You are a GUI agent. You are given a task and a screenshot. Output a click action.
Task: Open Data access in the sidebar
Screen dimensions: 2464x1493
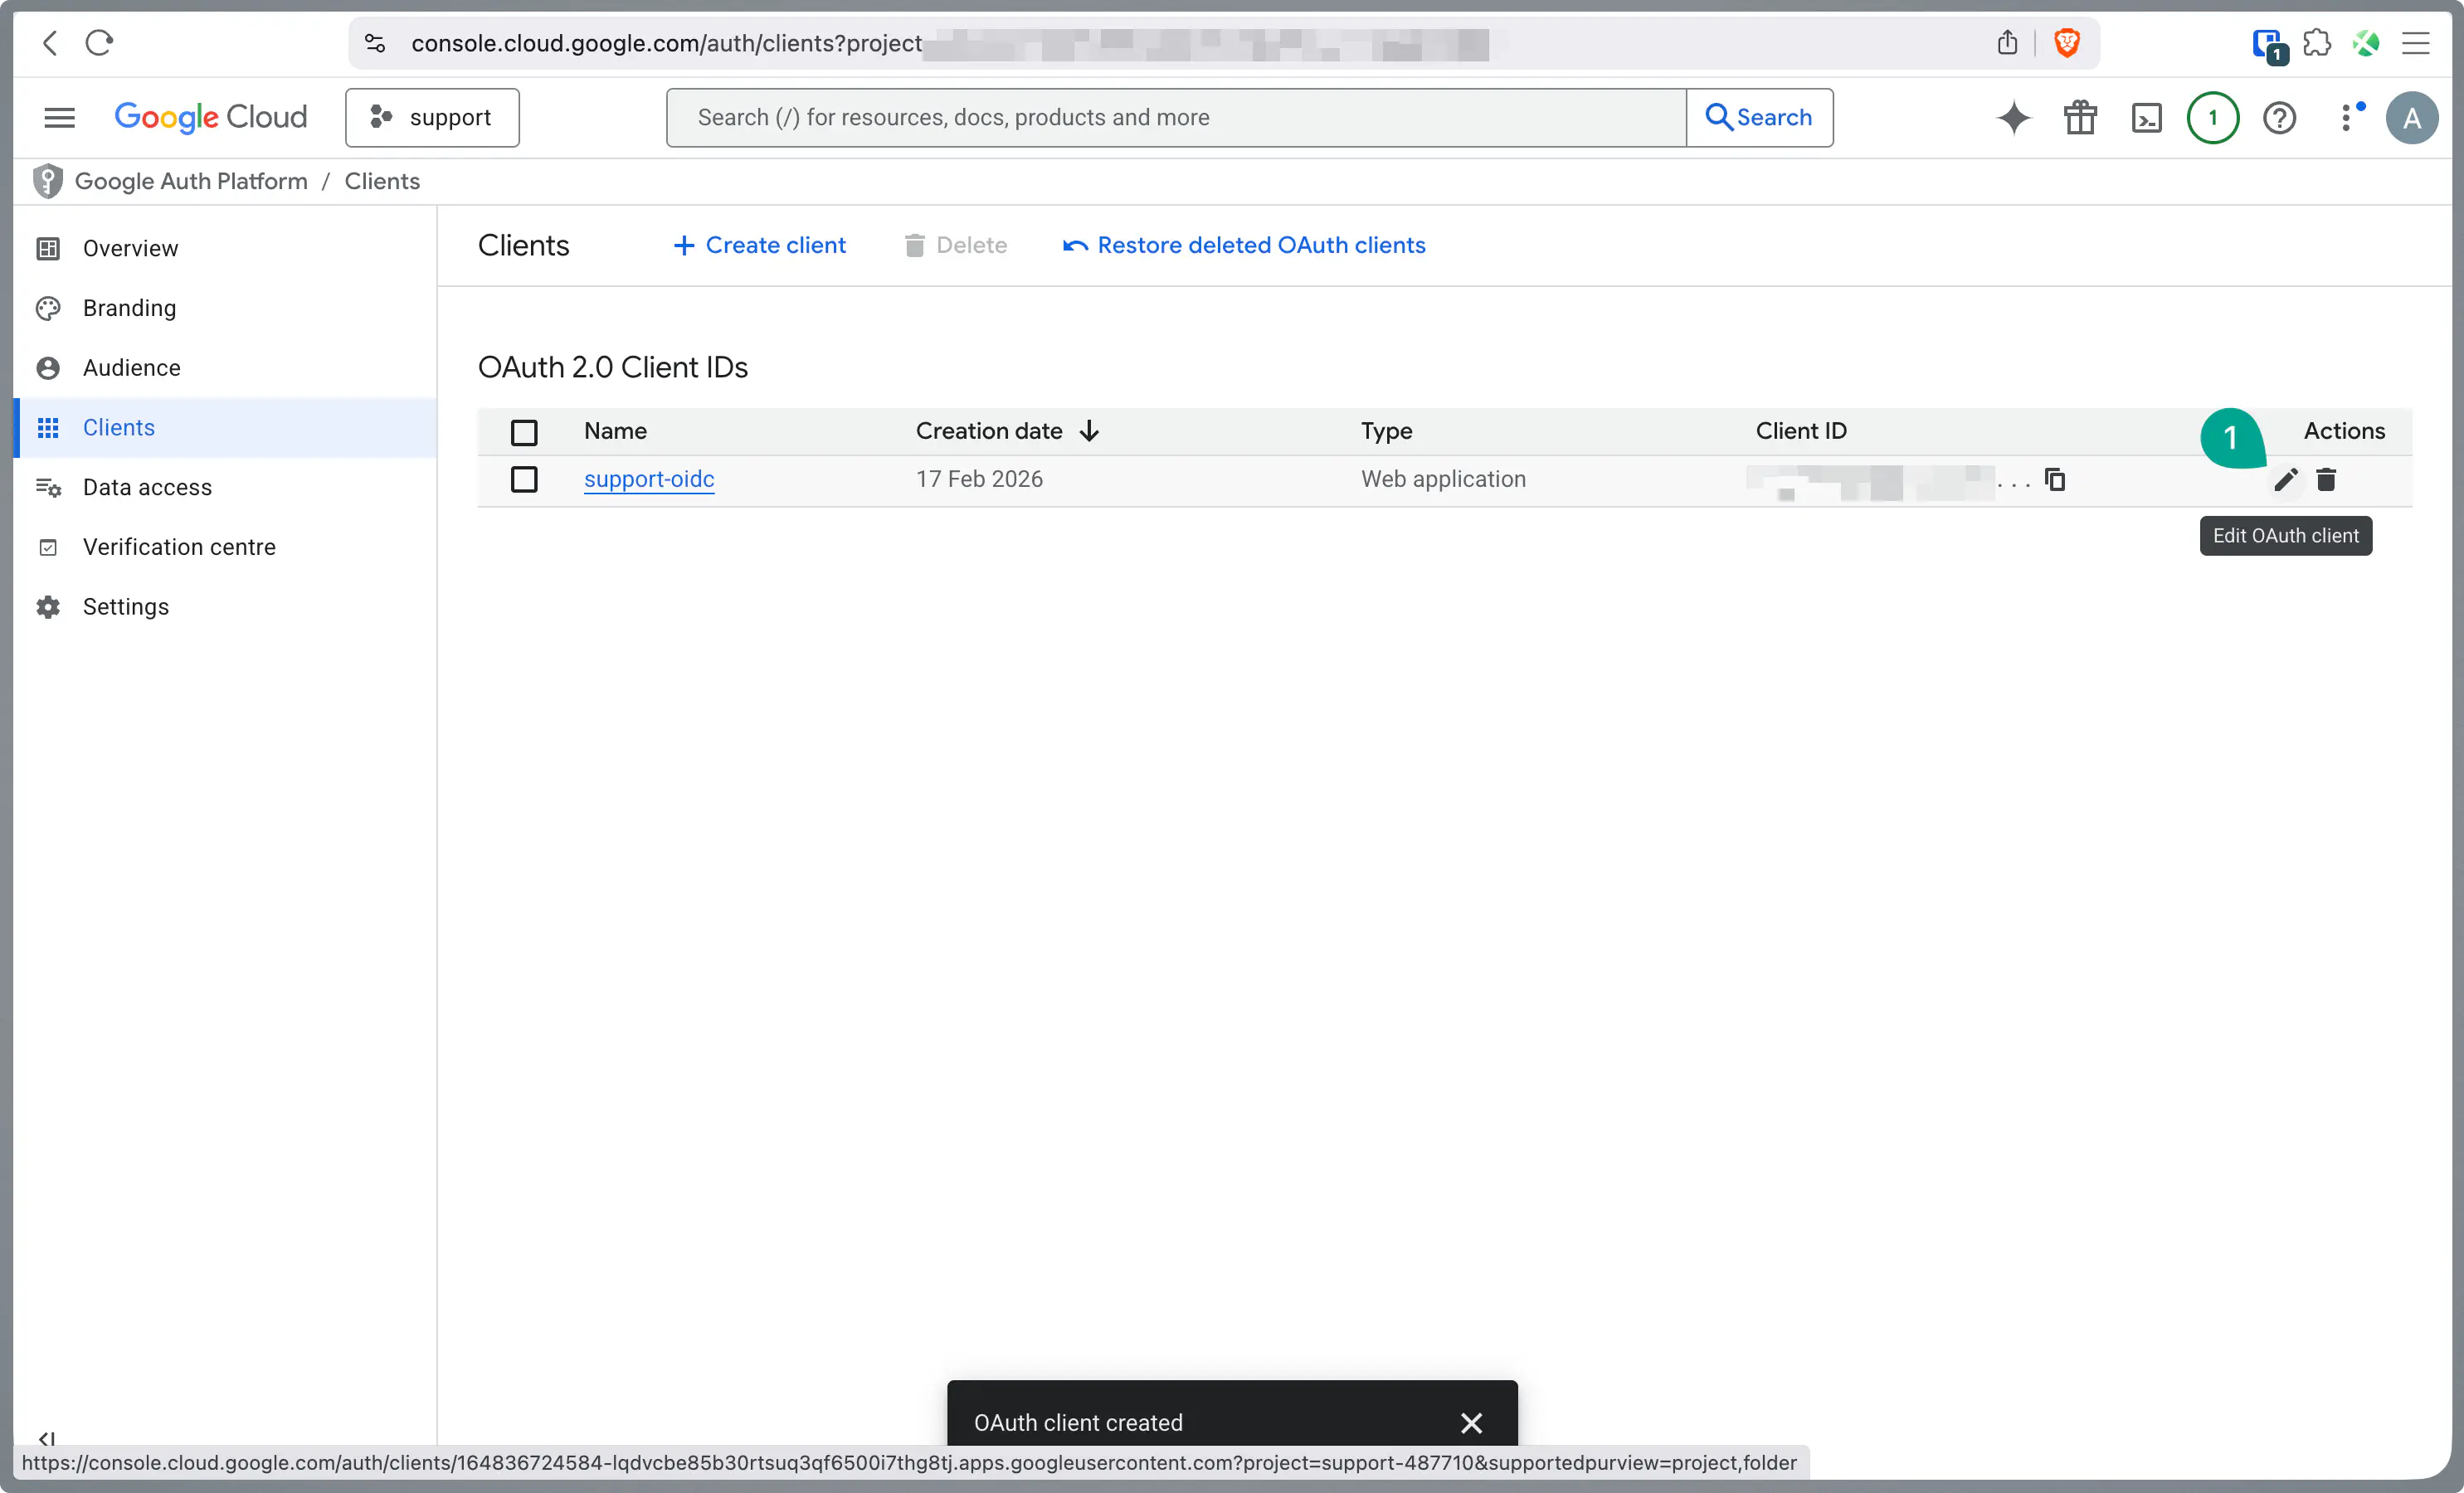click(x=147, y=487)
